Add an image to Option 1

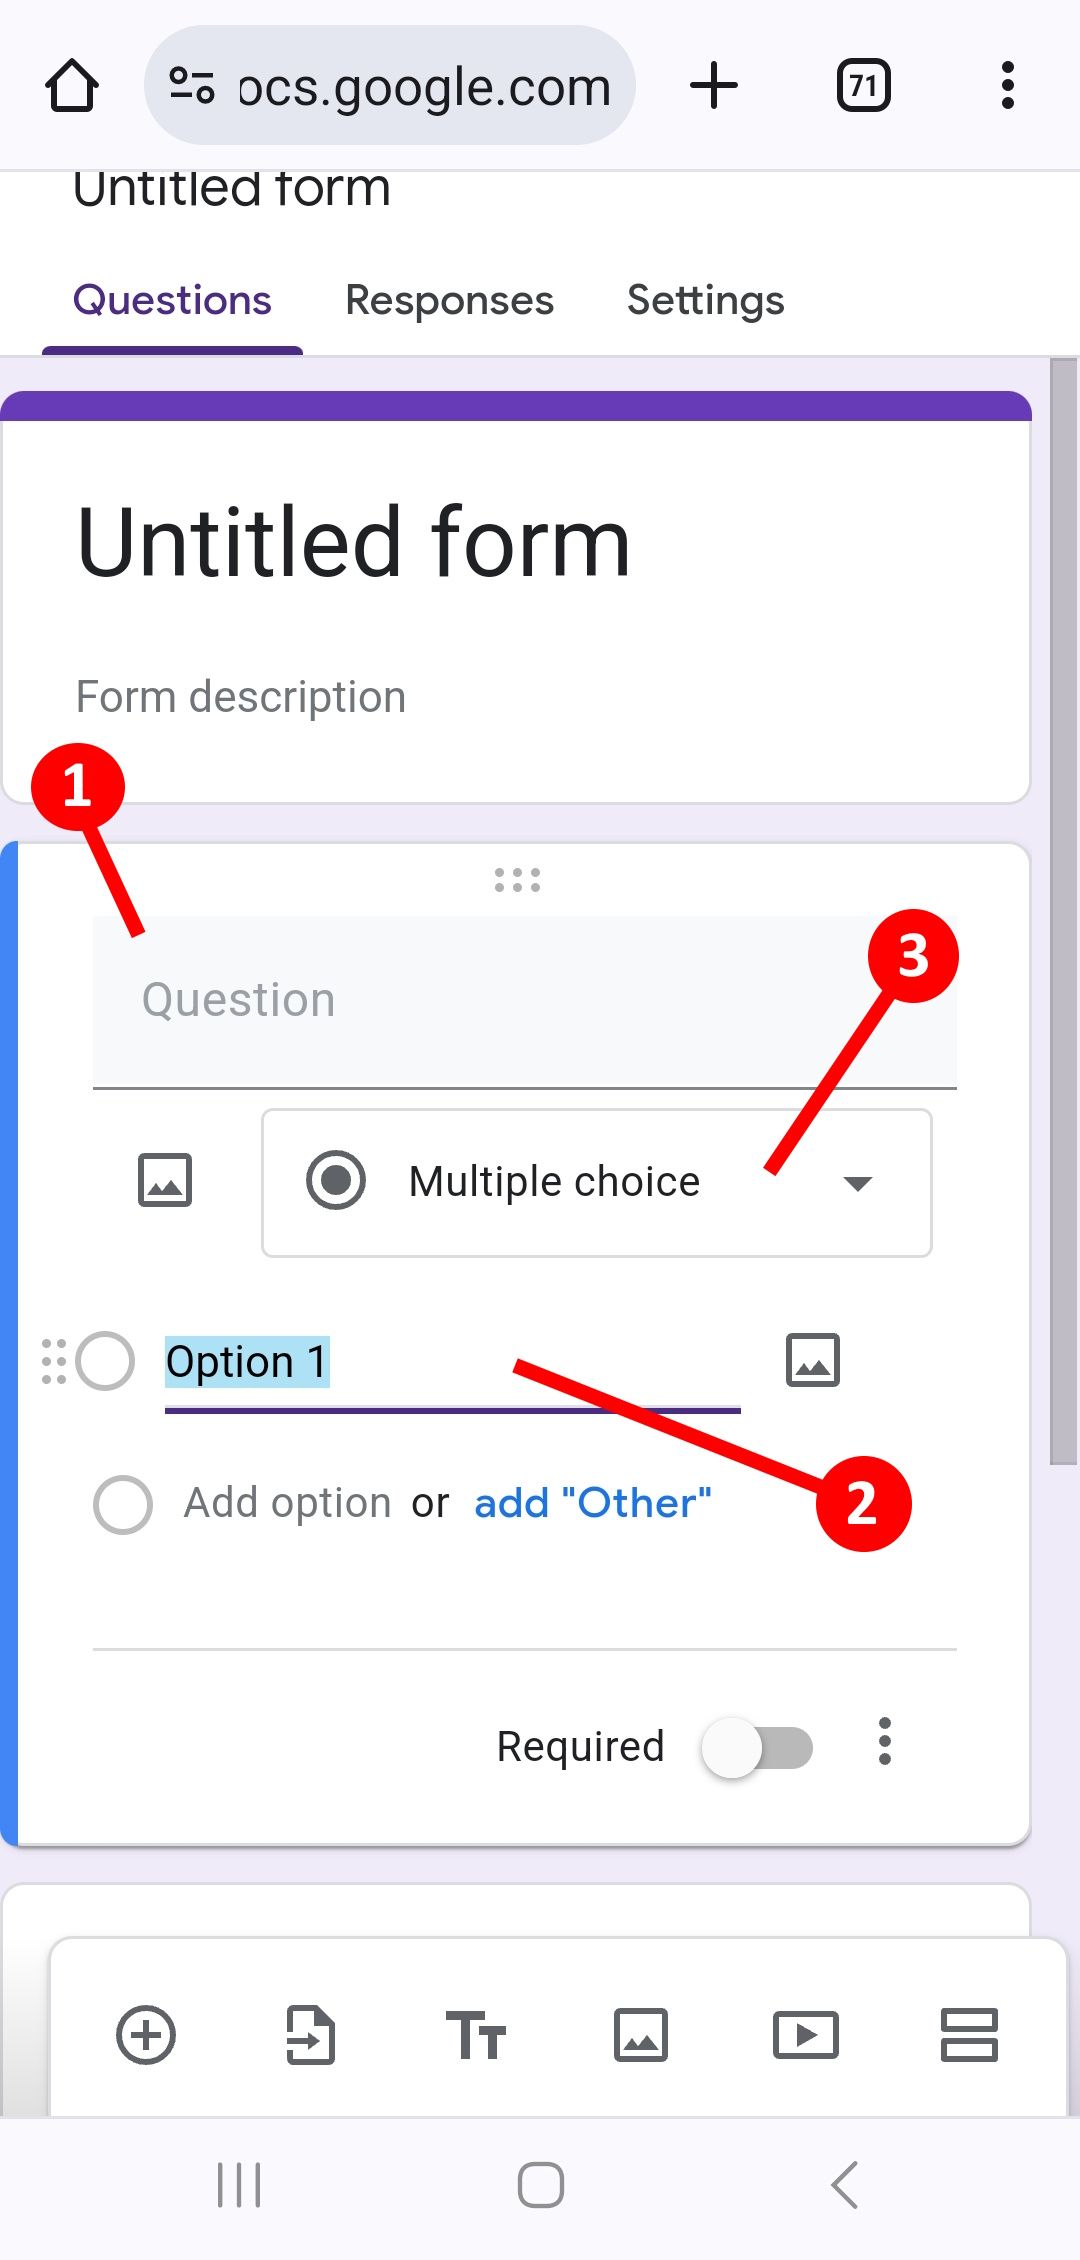click(x=810, y=1359)
